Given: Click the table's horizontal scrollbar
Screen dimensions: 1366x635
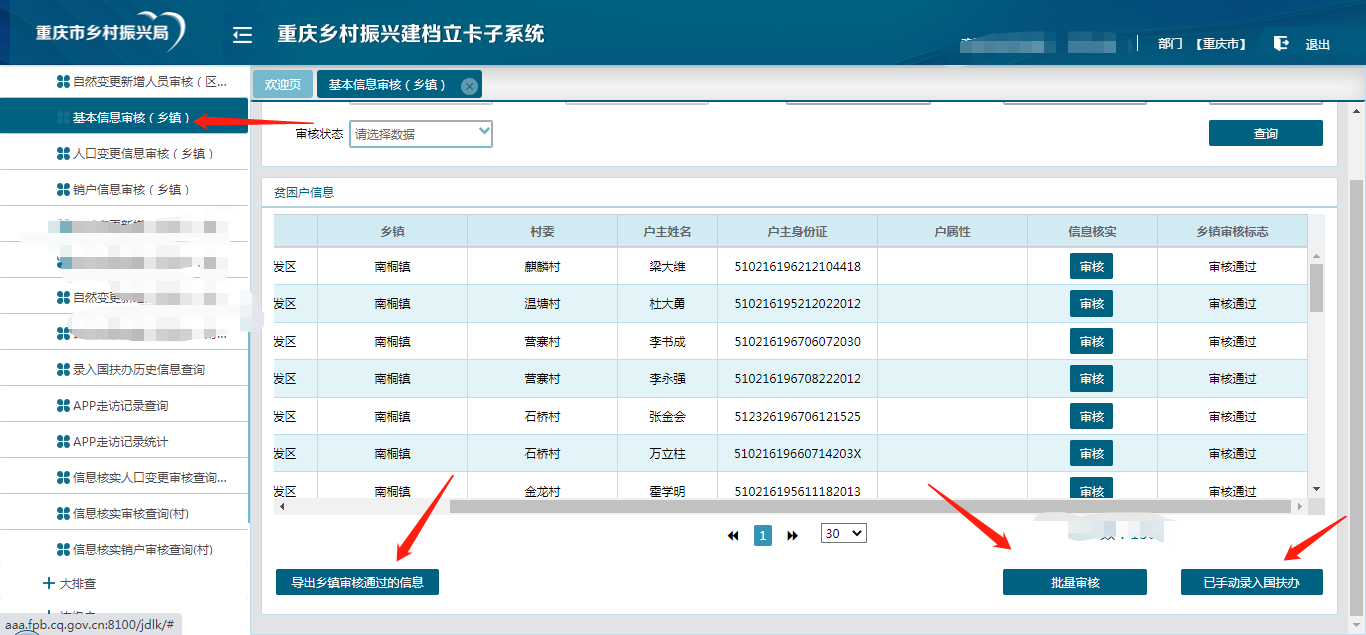Looking at the screenshot, I should tap(870, 507).
